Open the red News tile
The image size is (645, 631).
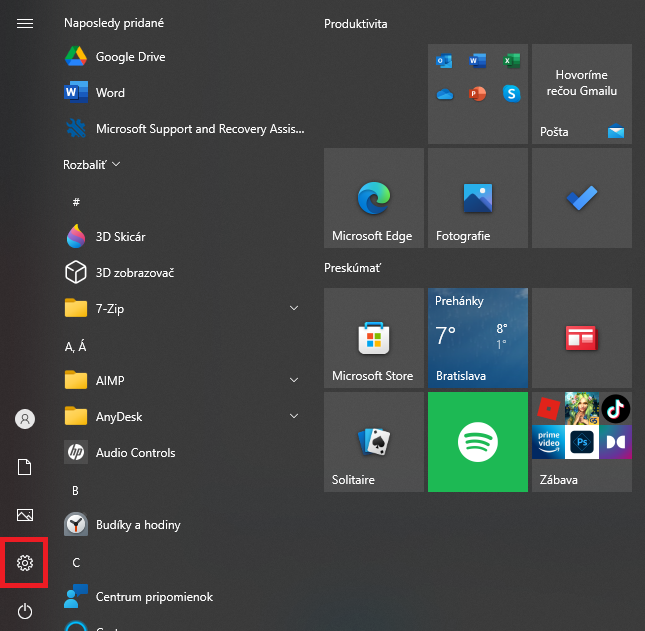[582, 338]
